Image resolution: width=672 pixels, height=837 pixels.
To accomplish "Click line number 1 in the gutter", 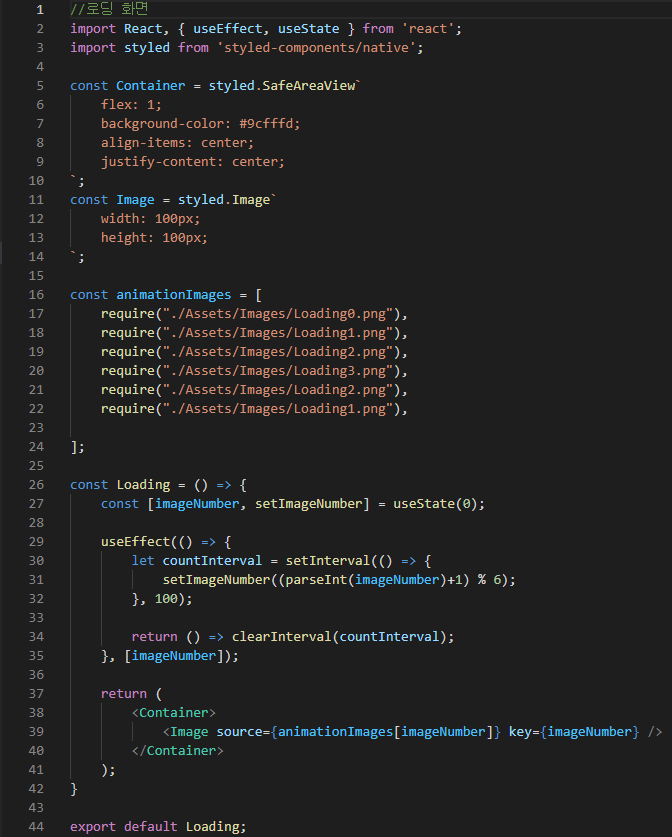I will (x=40, y=10).
